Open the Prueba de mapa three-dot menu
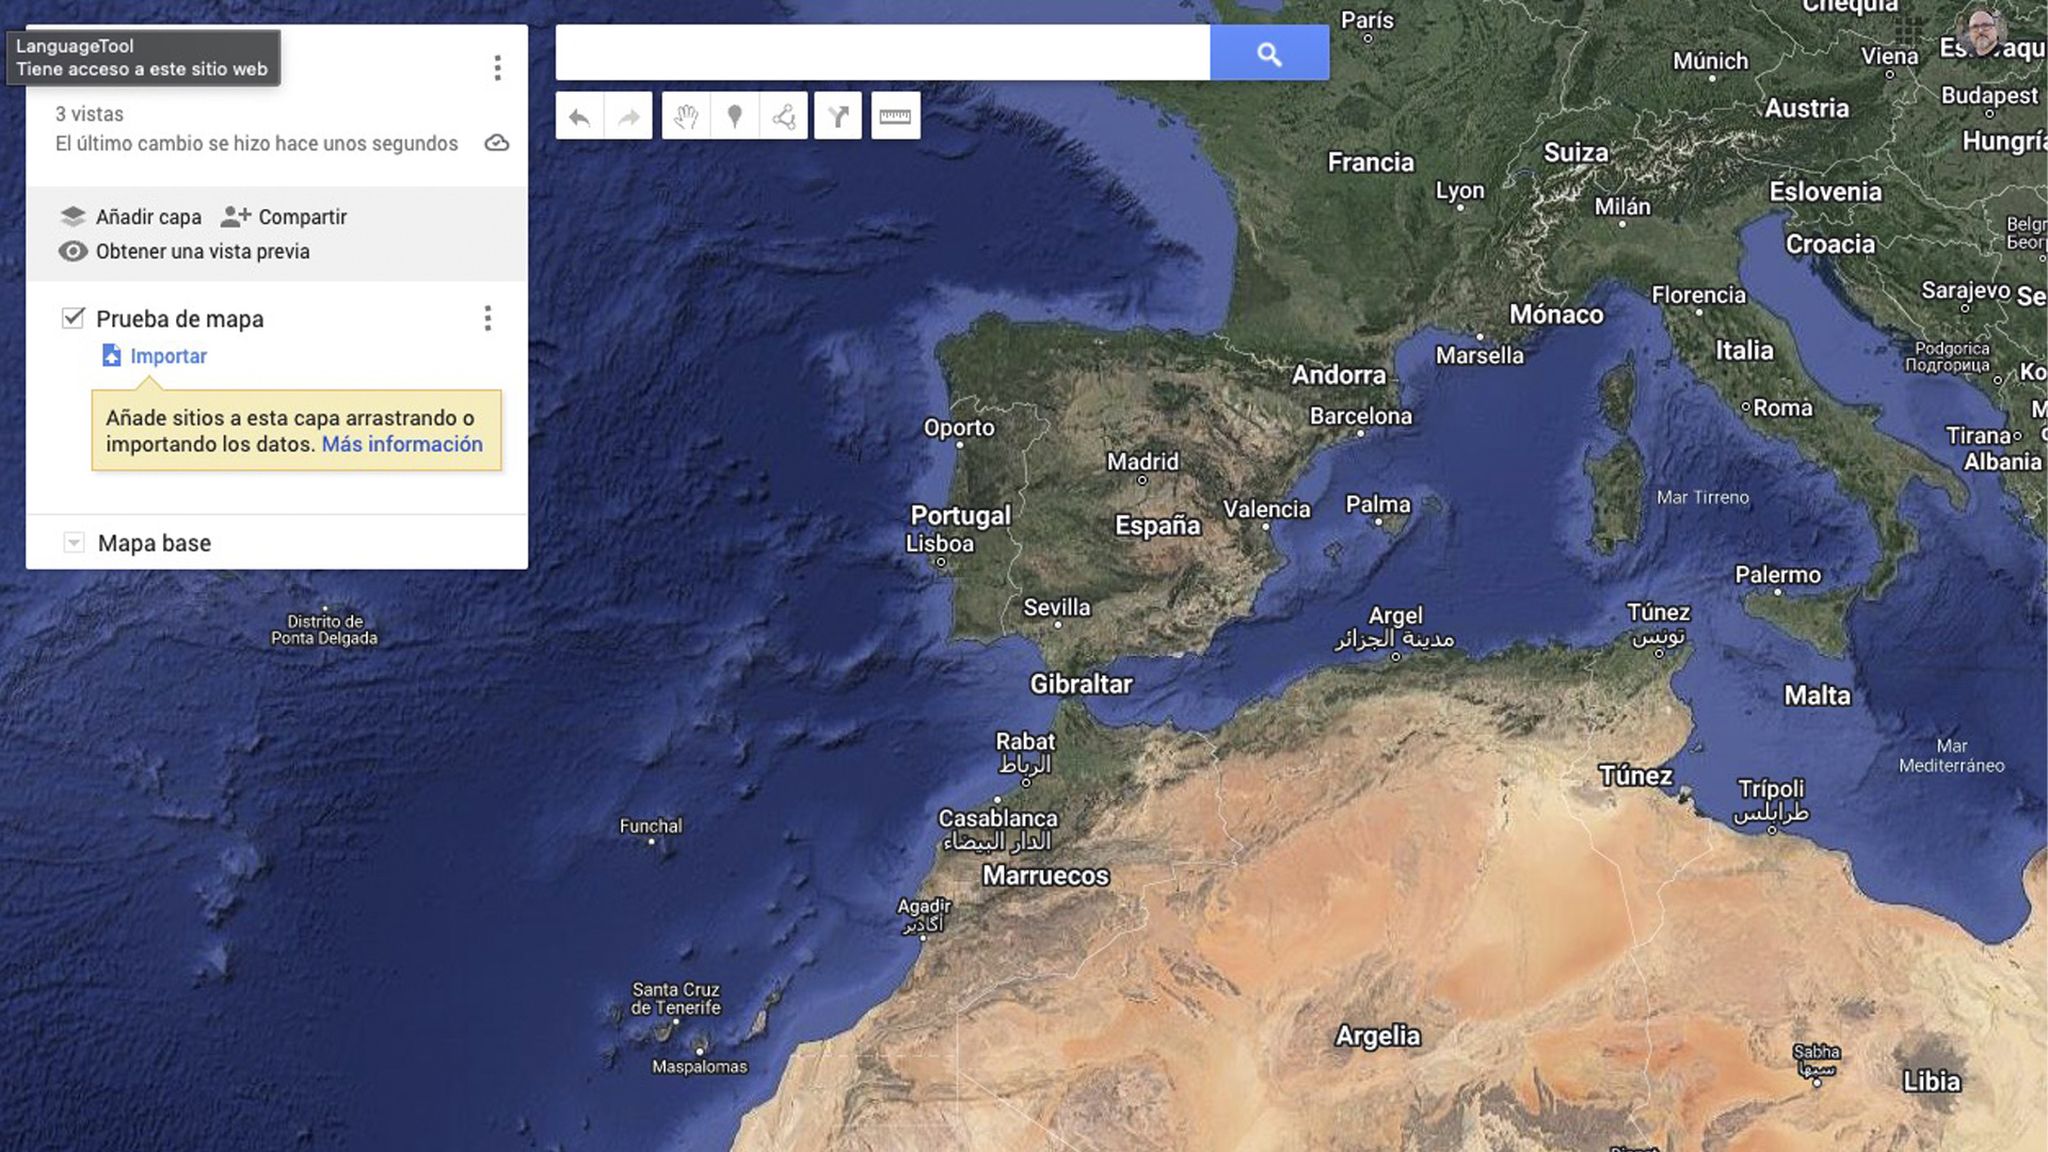The image size is (2048, 1152). (x=489, y=318)
